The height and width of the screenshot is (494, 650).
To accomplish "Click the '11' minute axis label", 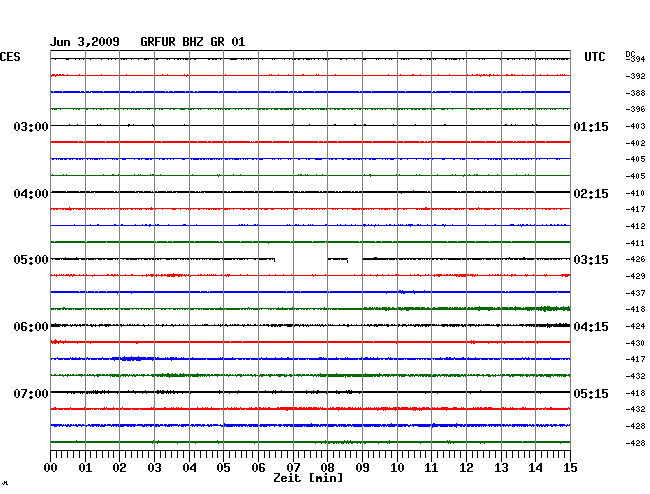I will 431,468.
